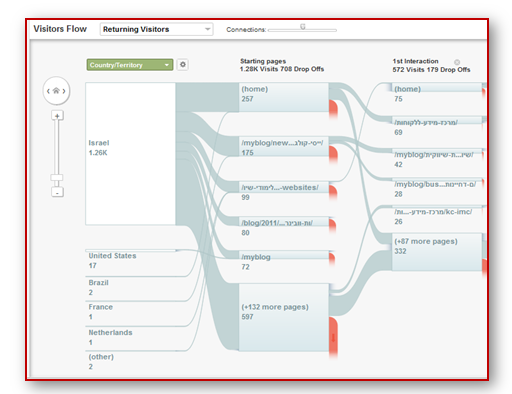The image size is (512, 394).
Task: Click the gear settings icon beside Country/Territory
Action: [183, 64]
